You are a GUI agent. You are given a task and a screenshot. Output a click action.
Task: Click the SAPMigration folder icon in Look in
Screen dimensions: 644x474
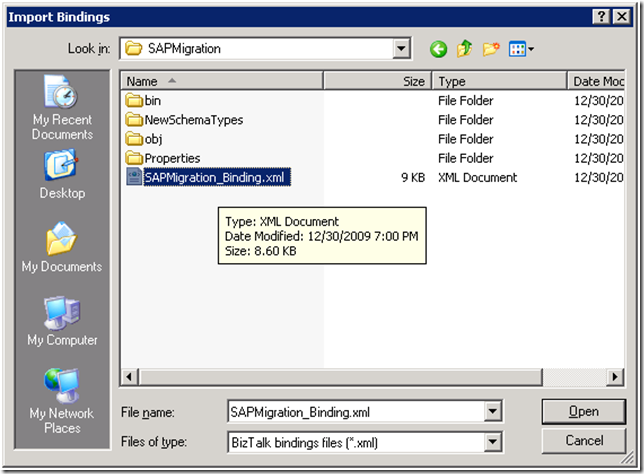point(133,48)
